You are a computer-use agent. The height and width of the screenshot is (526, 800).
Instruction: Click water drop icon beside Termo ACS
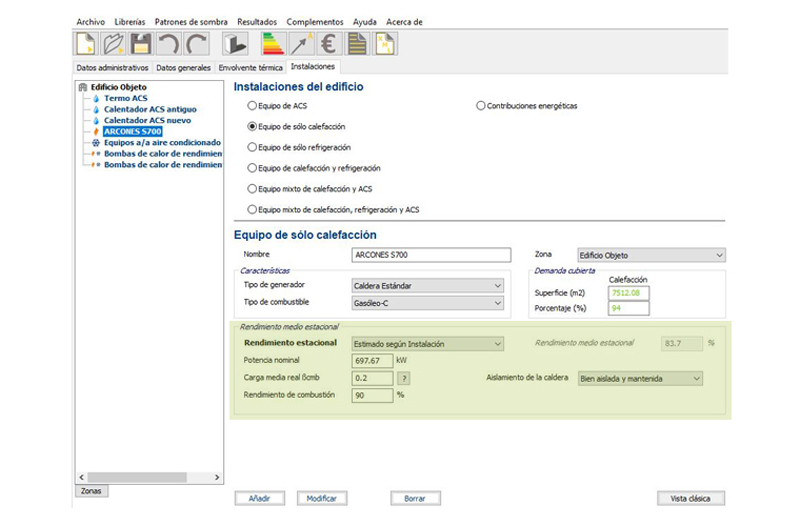(96, 98)
